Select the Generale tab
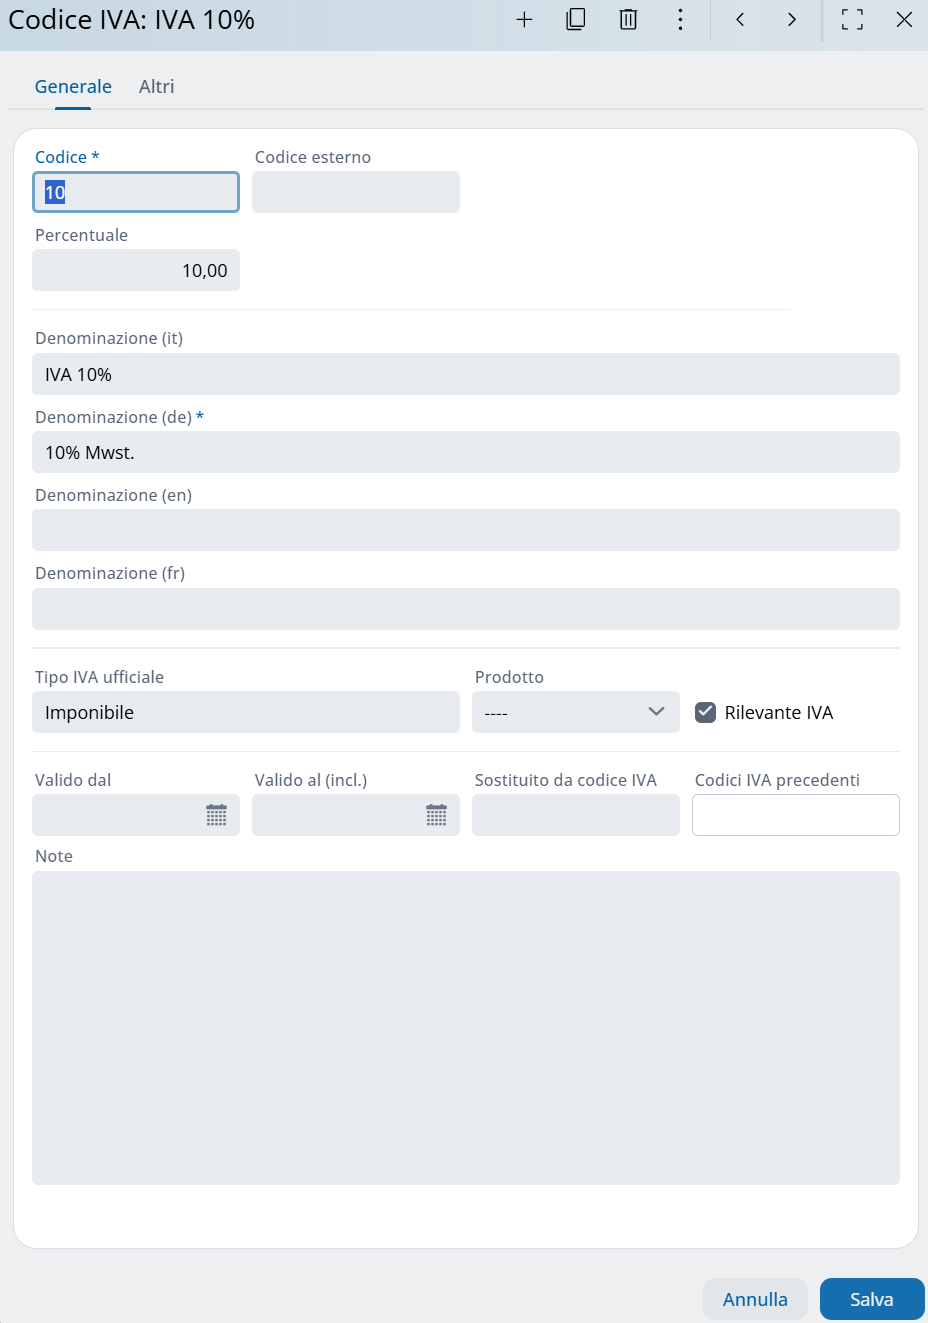Viewport: 928px width, 1323px height. click(73, 87)
